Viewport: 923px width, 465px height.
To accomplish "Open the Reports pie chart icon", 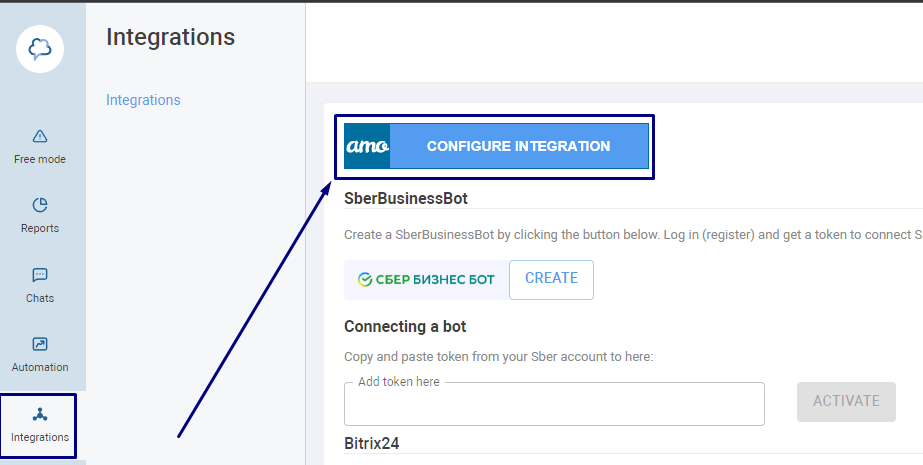I will [39, 205].
